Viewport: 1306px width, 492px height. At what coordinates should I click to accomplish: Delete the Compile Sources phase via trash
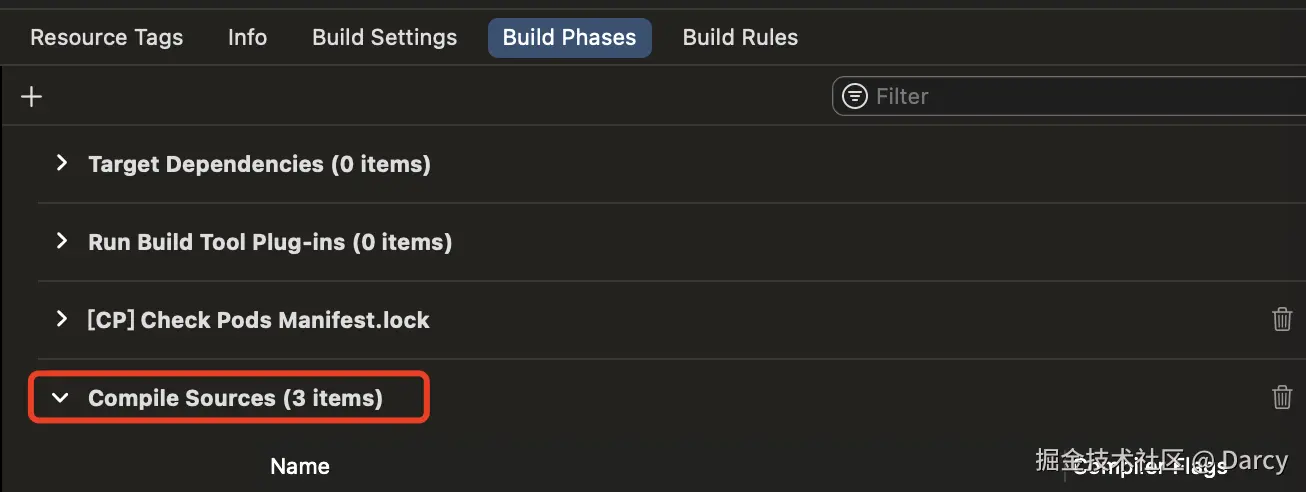point(1281,397)
